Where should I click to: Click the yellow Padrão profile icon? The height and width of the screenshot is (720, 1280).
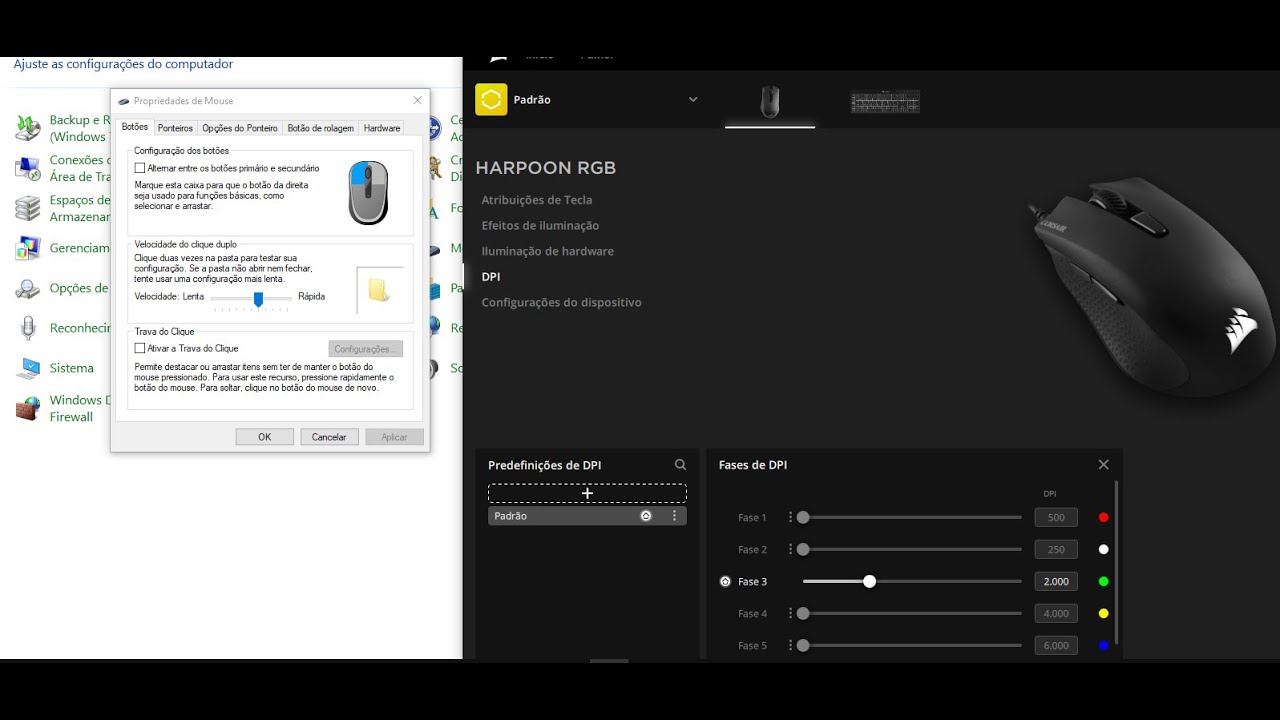pos(491,99)
